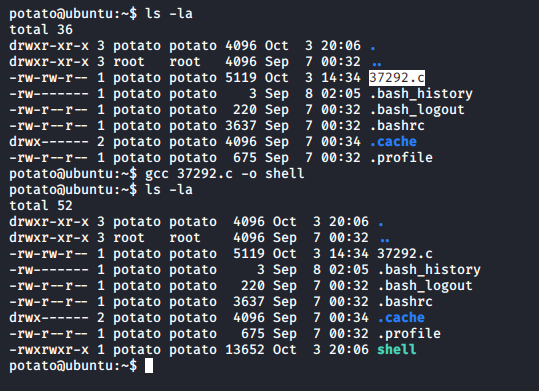539x391 pixels.
Task: Click .bash_logout in the second listing
Action: click(x=425, y=285)
